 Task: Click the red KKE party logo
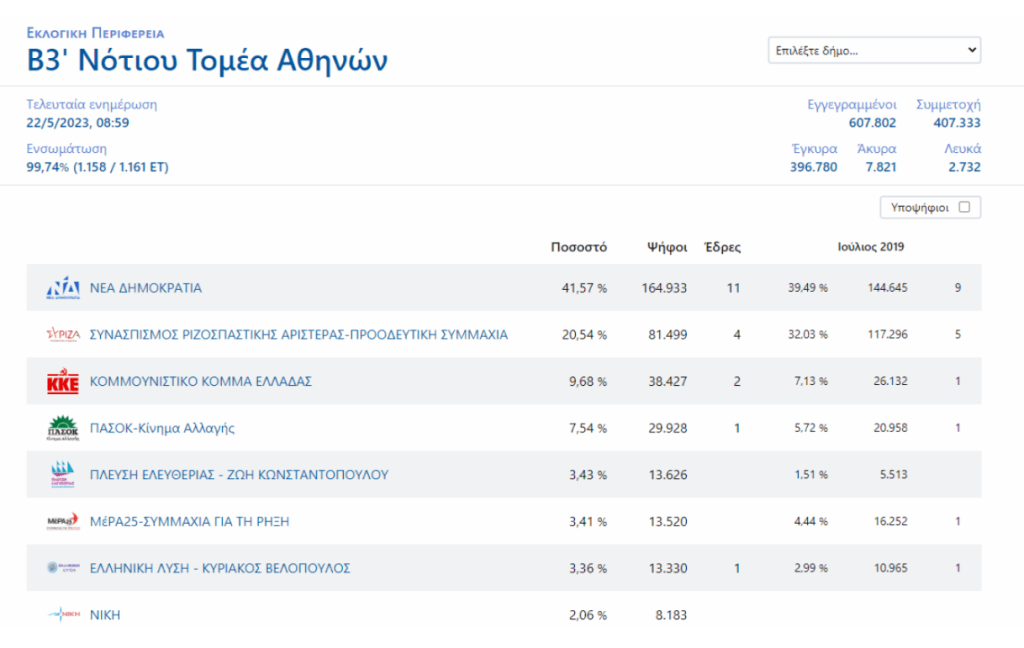click(63, 382)
